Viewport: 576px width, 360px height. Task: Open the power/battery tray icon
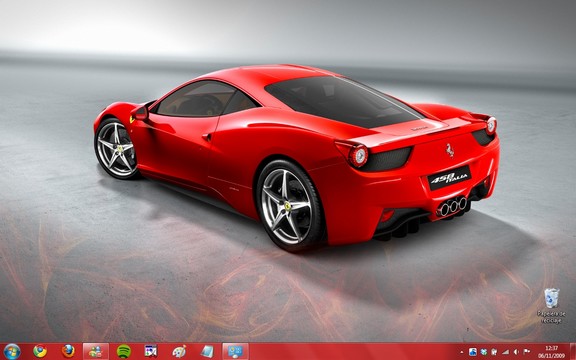[x=494, y=352]
